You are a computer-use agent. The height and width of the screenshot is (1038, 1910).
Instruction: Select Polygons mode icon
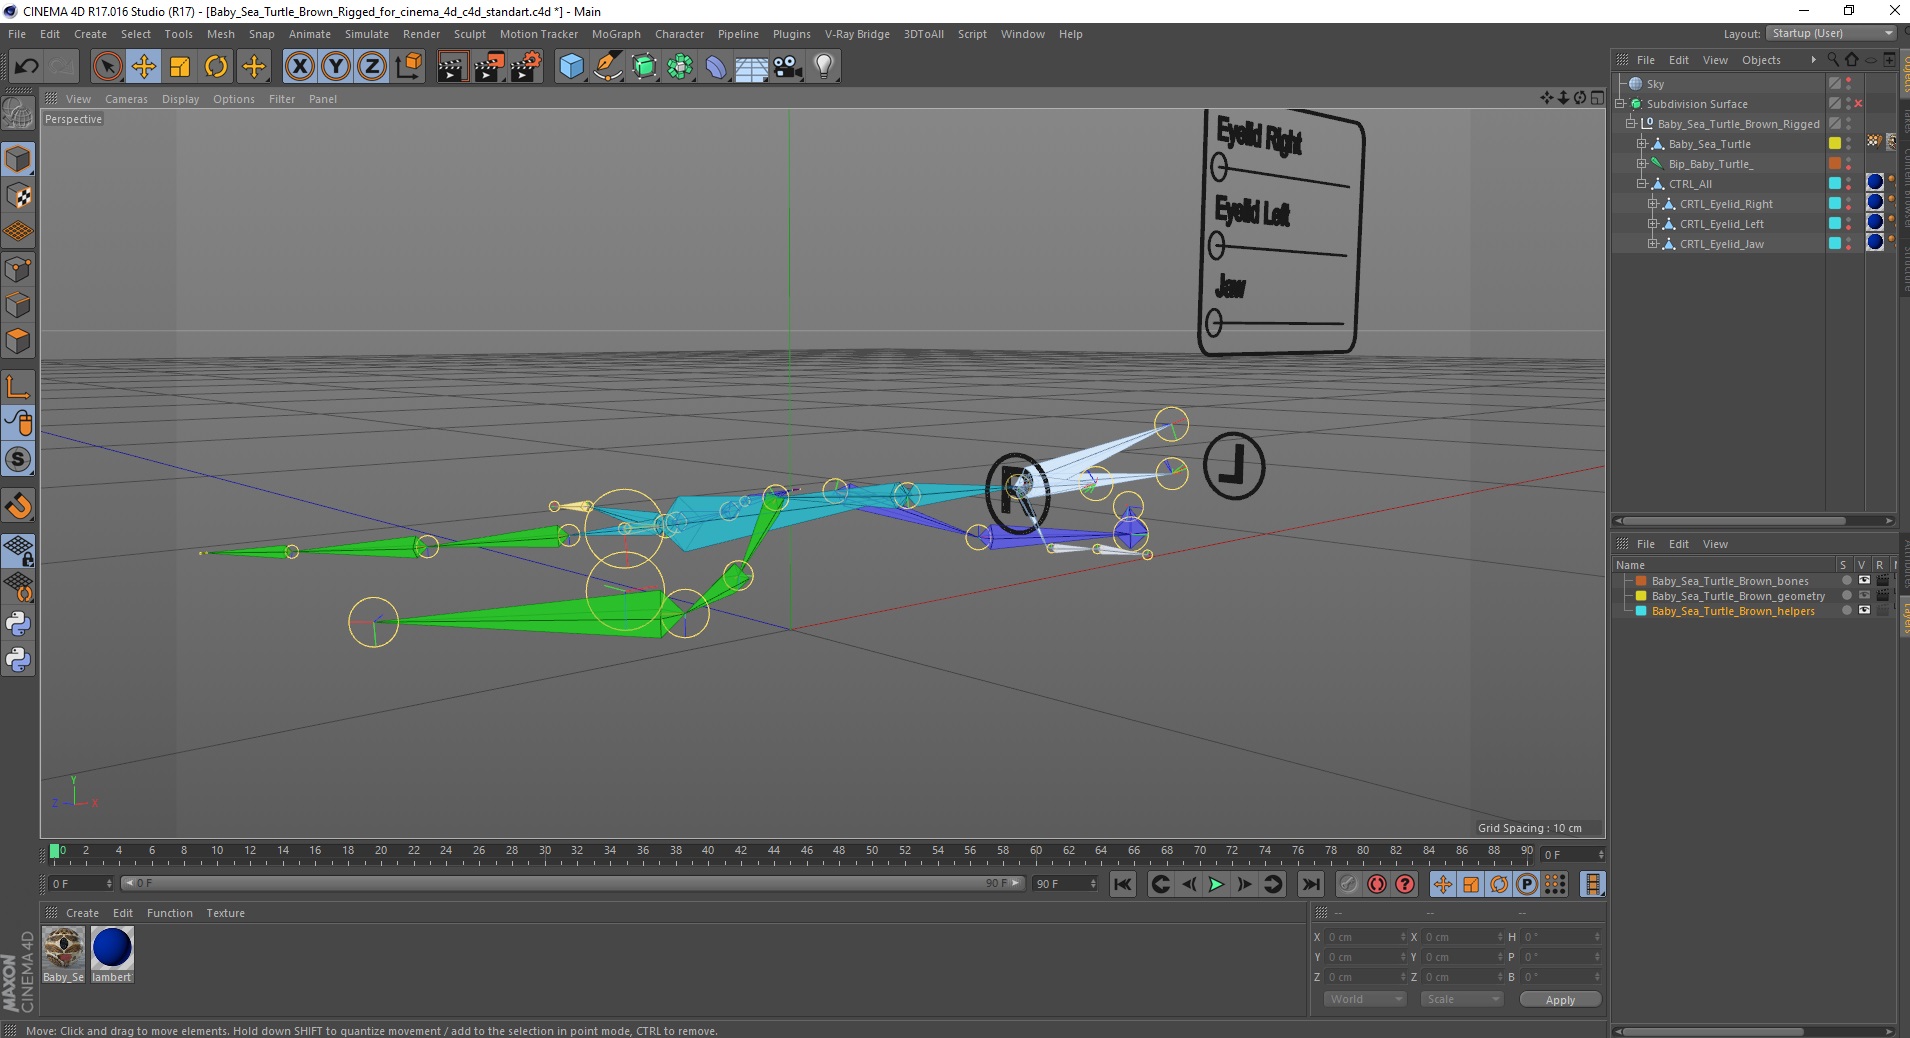tap(18, 341)
